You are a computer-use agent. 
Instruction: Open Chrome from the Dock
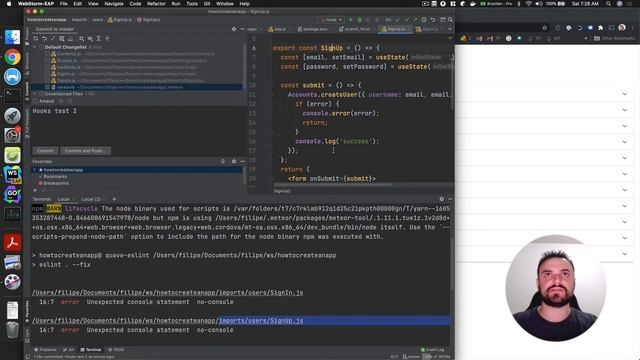pos(12,57)
